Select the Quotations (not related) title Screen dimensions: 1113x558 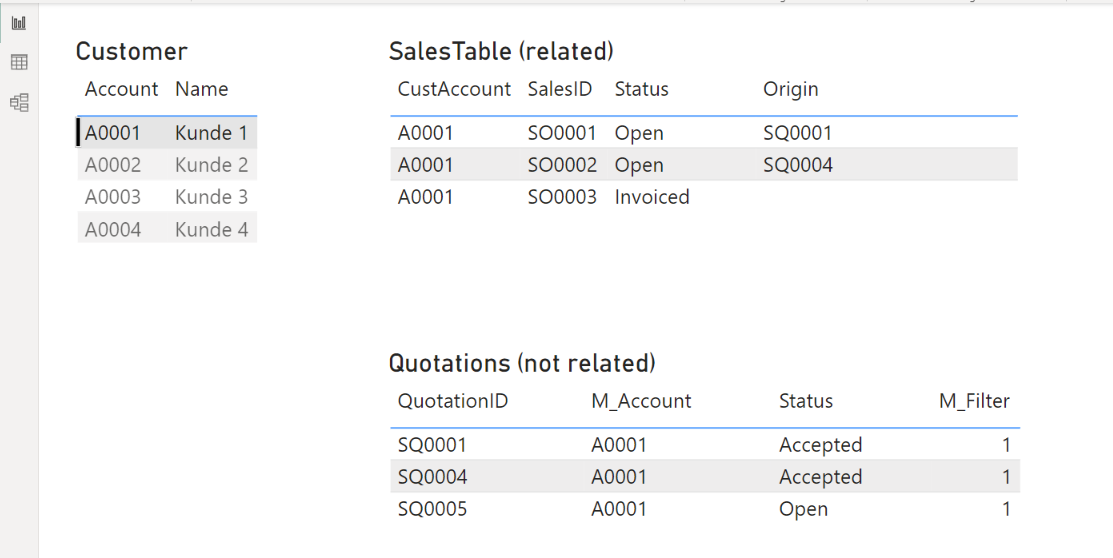click(522, 363)
